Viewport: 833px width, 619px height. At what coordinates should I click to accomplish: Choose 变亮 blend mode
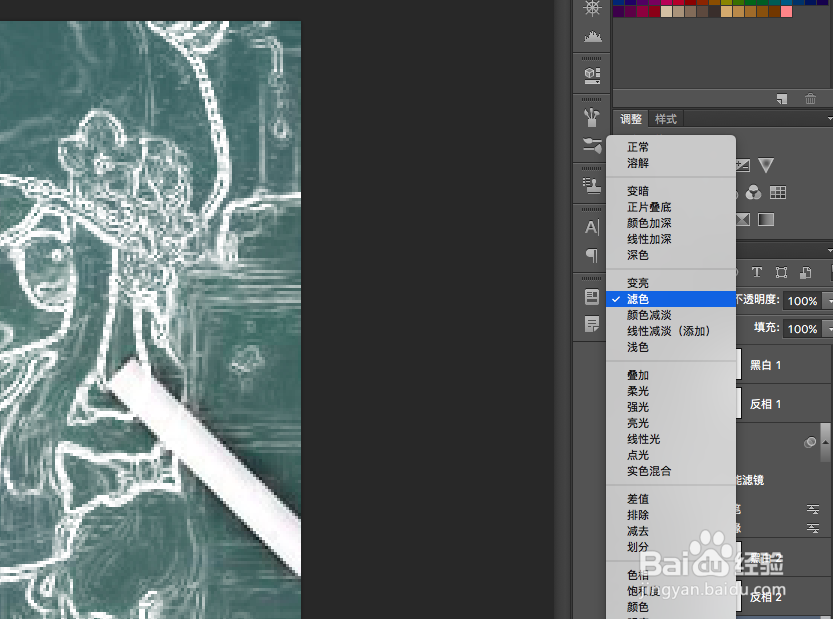671,283
